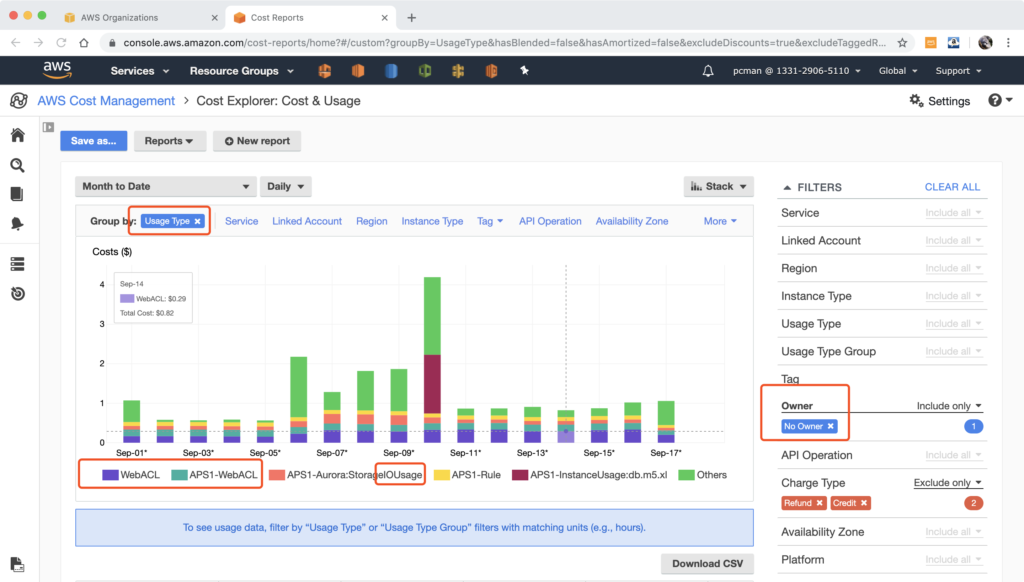Close the Cost Reports browser tab
Screen dimensions: 1024x582
pyautogui.click(x=385, y=18)
